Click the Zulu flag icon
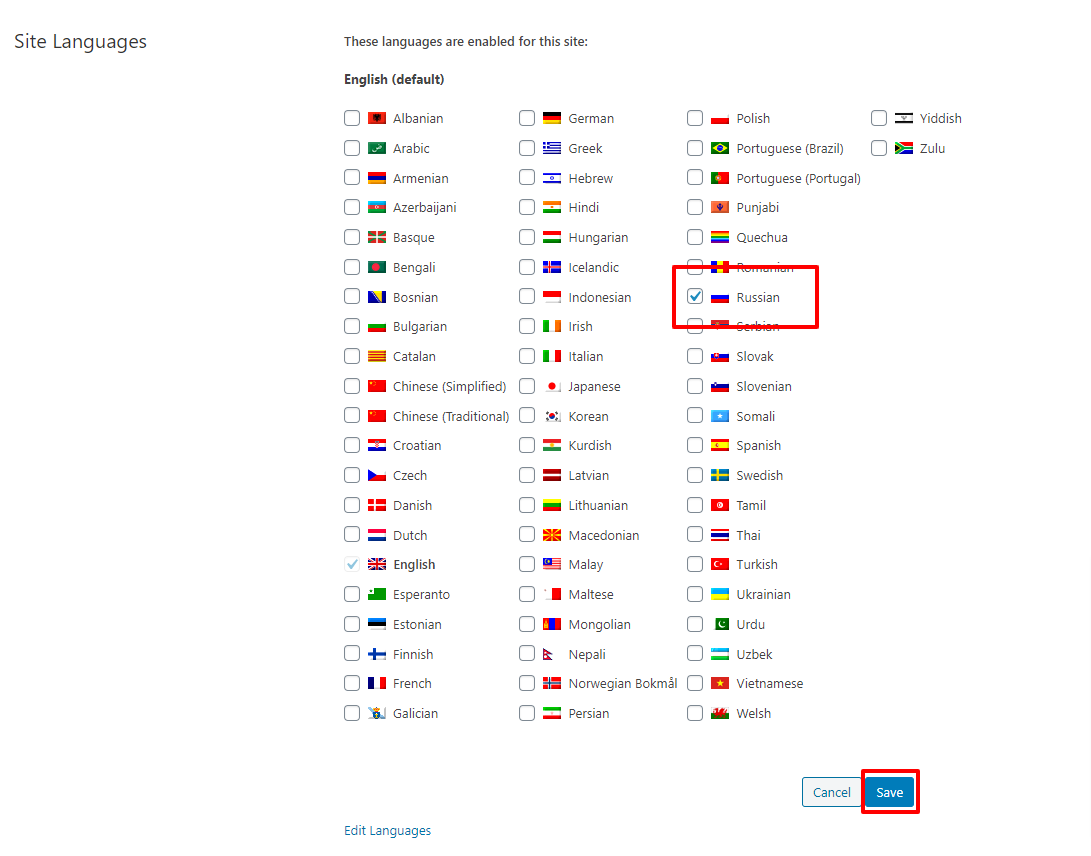The width and height of the screenshot is (1091, 856). coord(904,149)
